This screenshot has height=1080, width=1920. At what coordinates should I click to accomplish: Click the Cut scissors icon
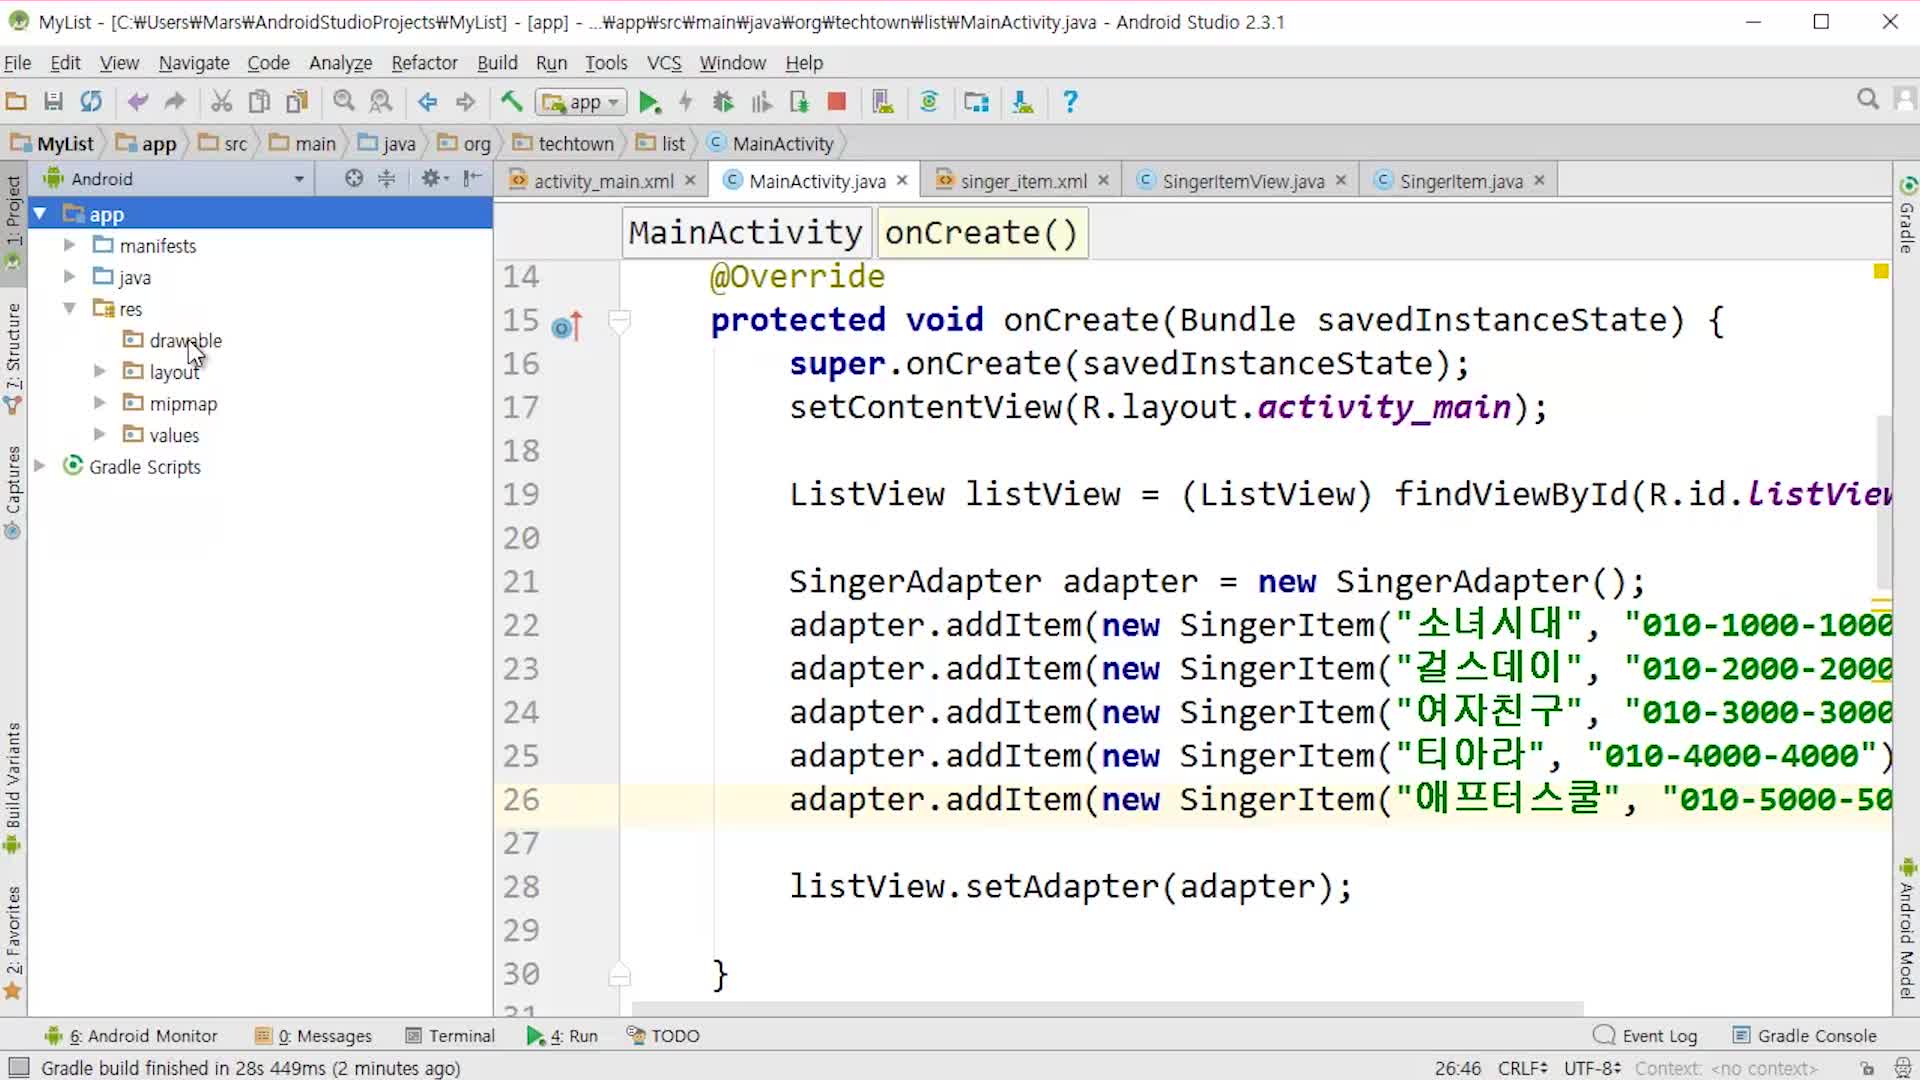[221, 102]
